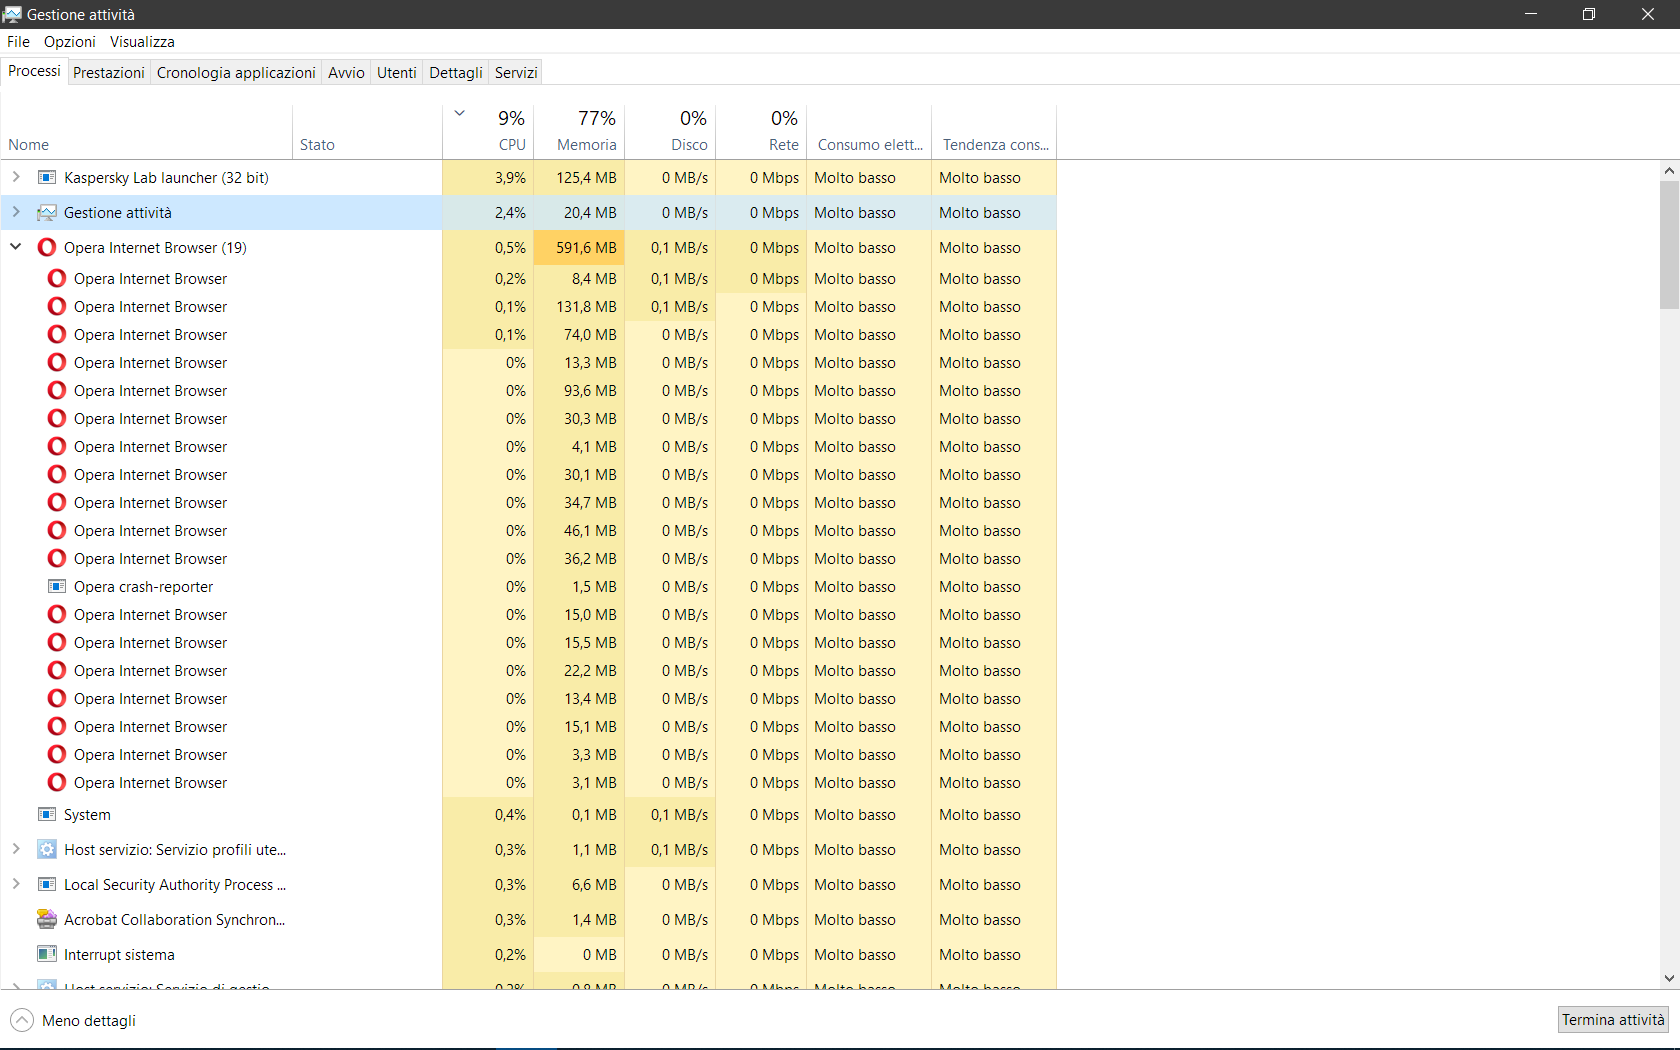This screenshot has width=1680, height=1050.
Task: Switch to the Utenti tab
Action: [397, 73]
